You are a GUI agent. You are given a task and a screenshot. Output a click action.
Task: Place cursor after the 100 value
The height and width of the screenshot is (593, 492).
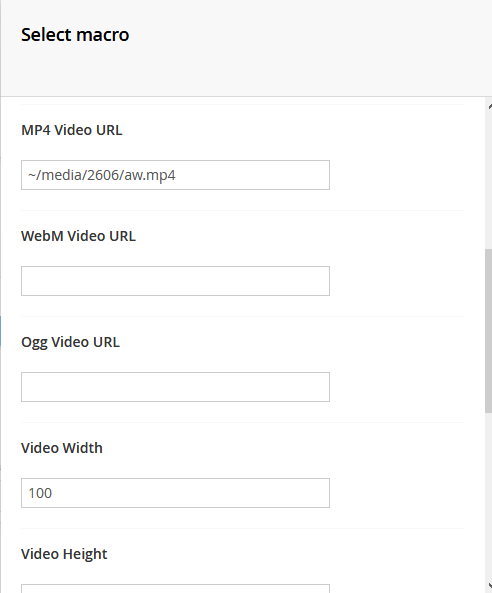click(x=53, y=493)
